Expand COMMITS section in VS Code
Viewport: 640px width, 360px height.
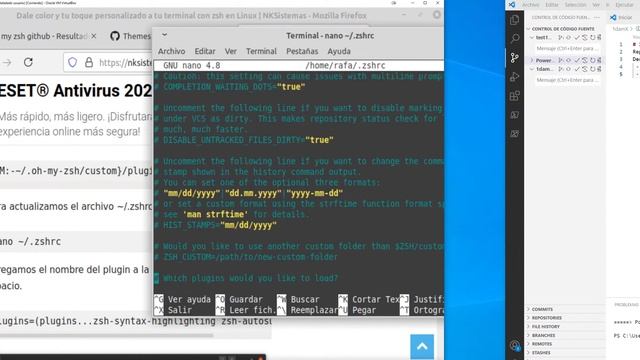542,309
